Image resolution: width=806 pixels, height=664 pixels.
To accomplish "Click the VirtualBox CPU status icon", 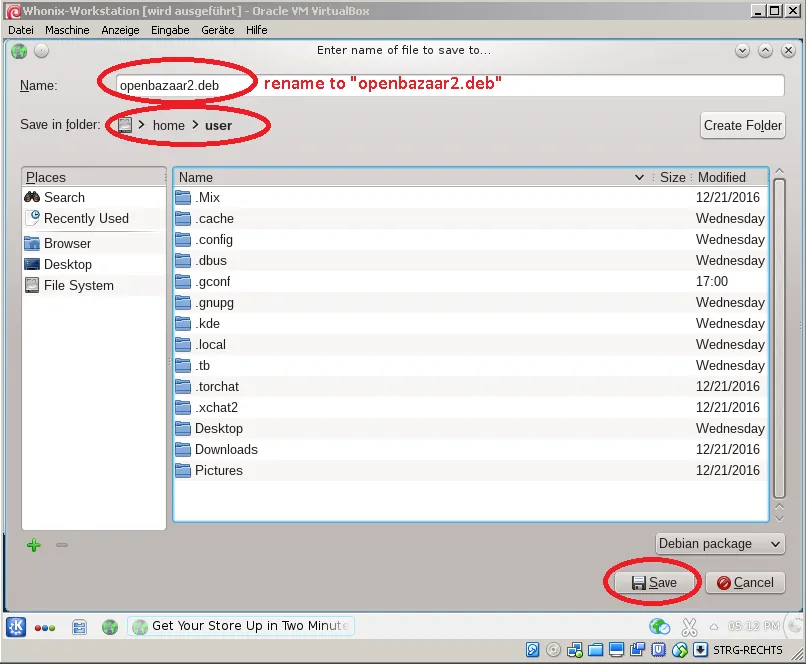I will [658, 650].
